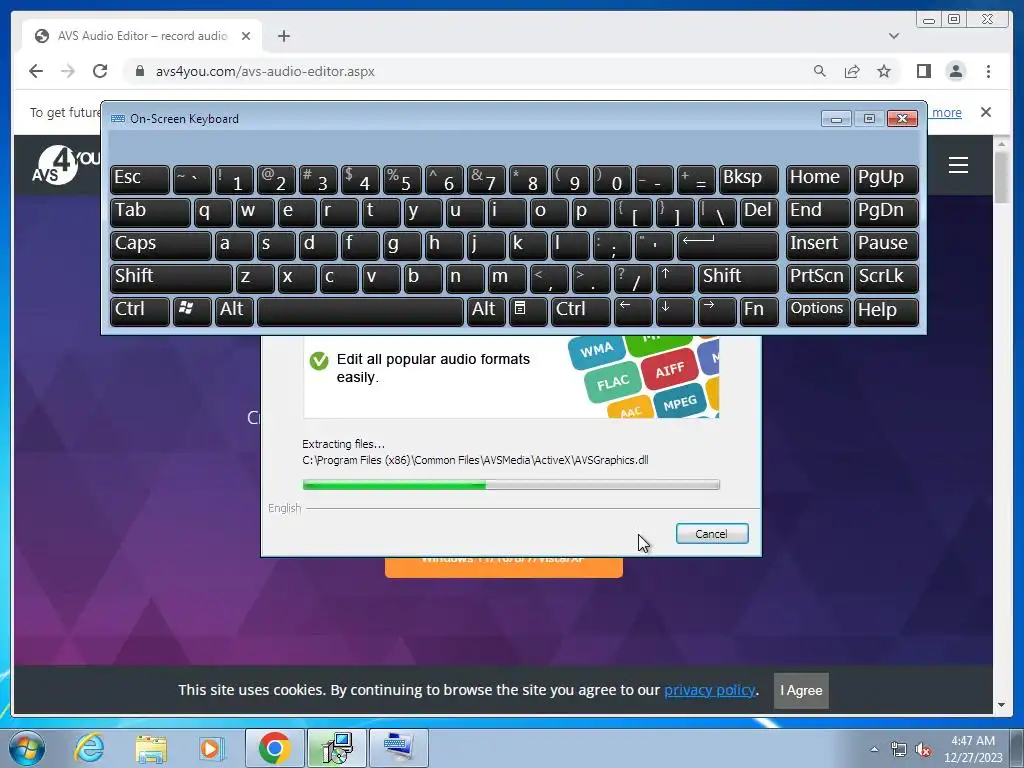
Task: Click the muted volume tray icon
Action: [923, 750]
